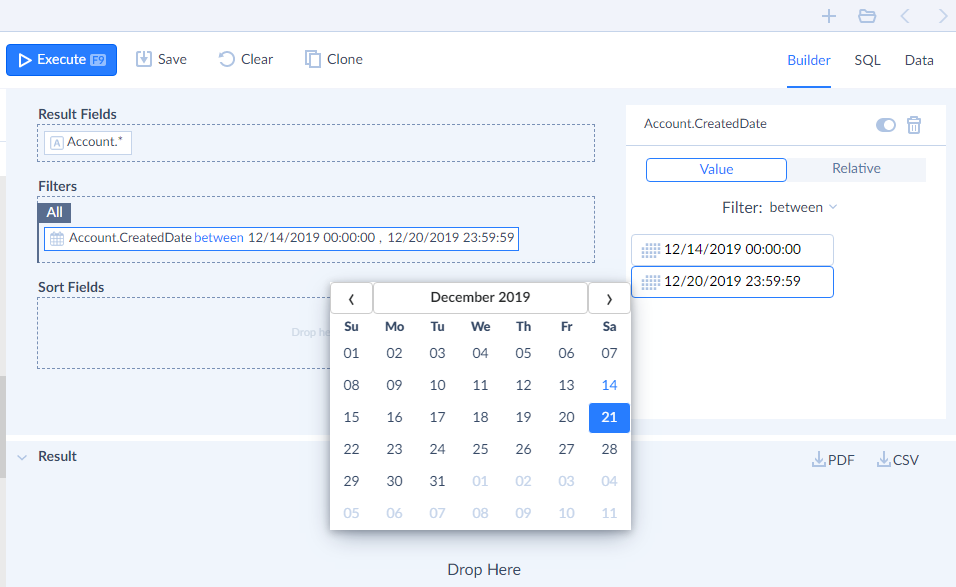The height and width of the screenshot is (587, 956).
Task: Switch to Relative date mode
Action: tap(856, 169)
